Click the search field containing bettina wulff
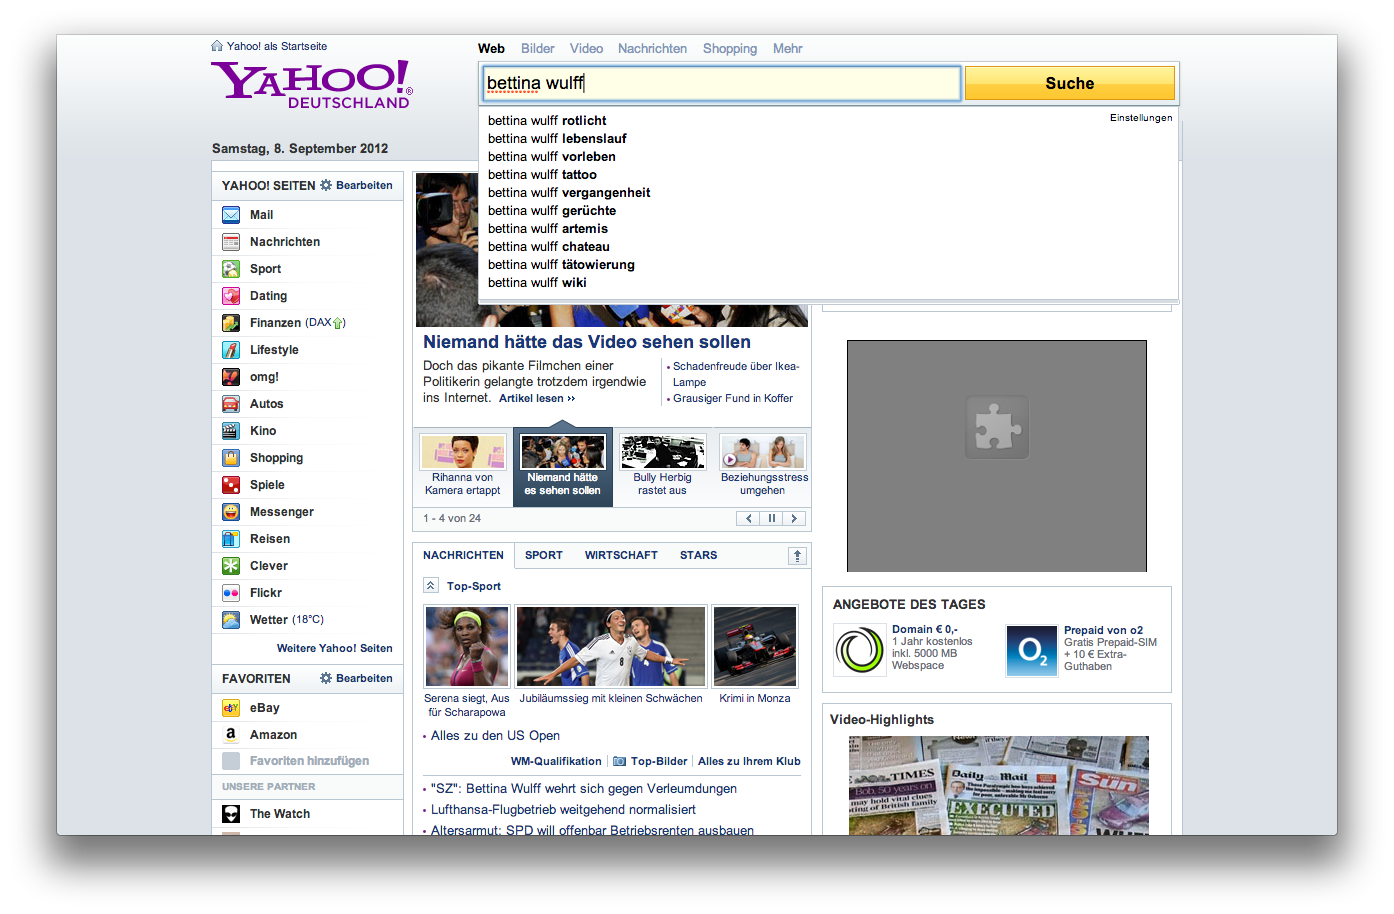1394x914 pixels. 721,83
